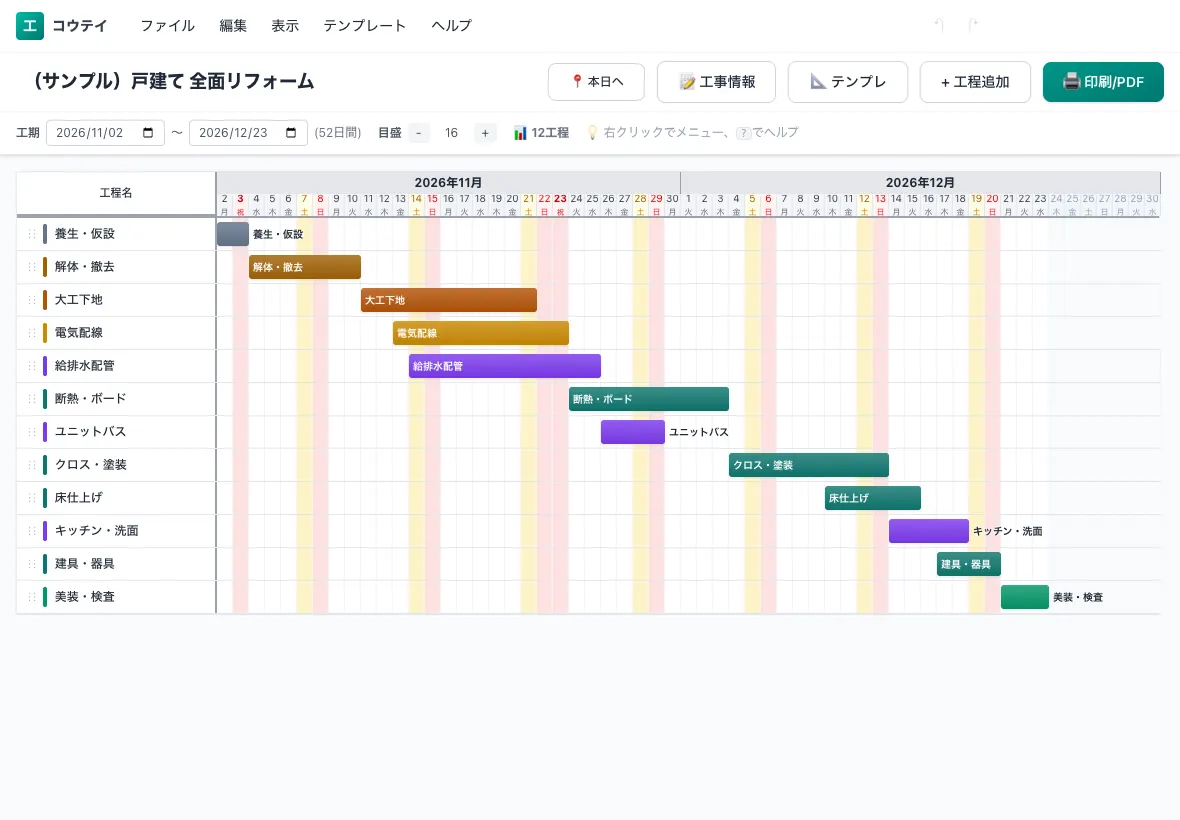Decrease scale with the minus button
1180x820 pixels.
tap(418, 133)
